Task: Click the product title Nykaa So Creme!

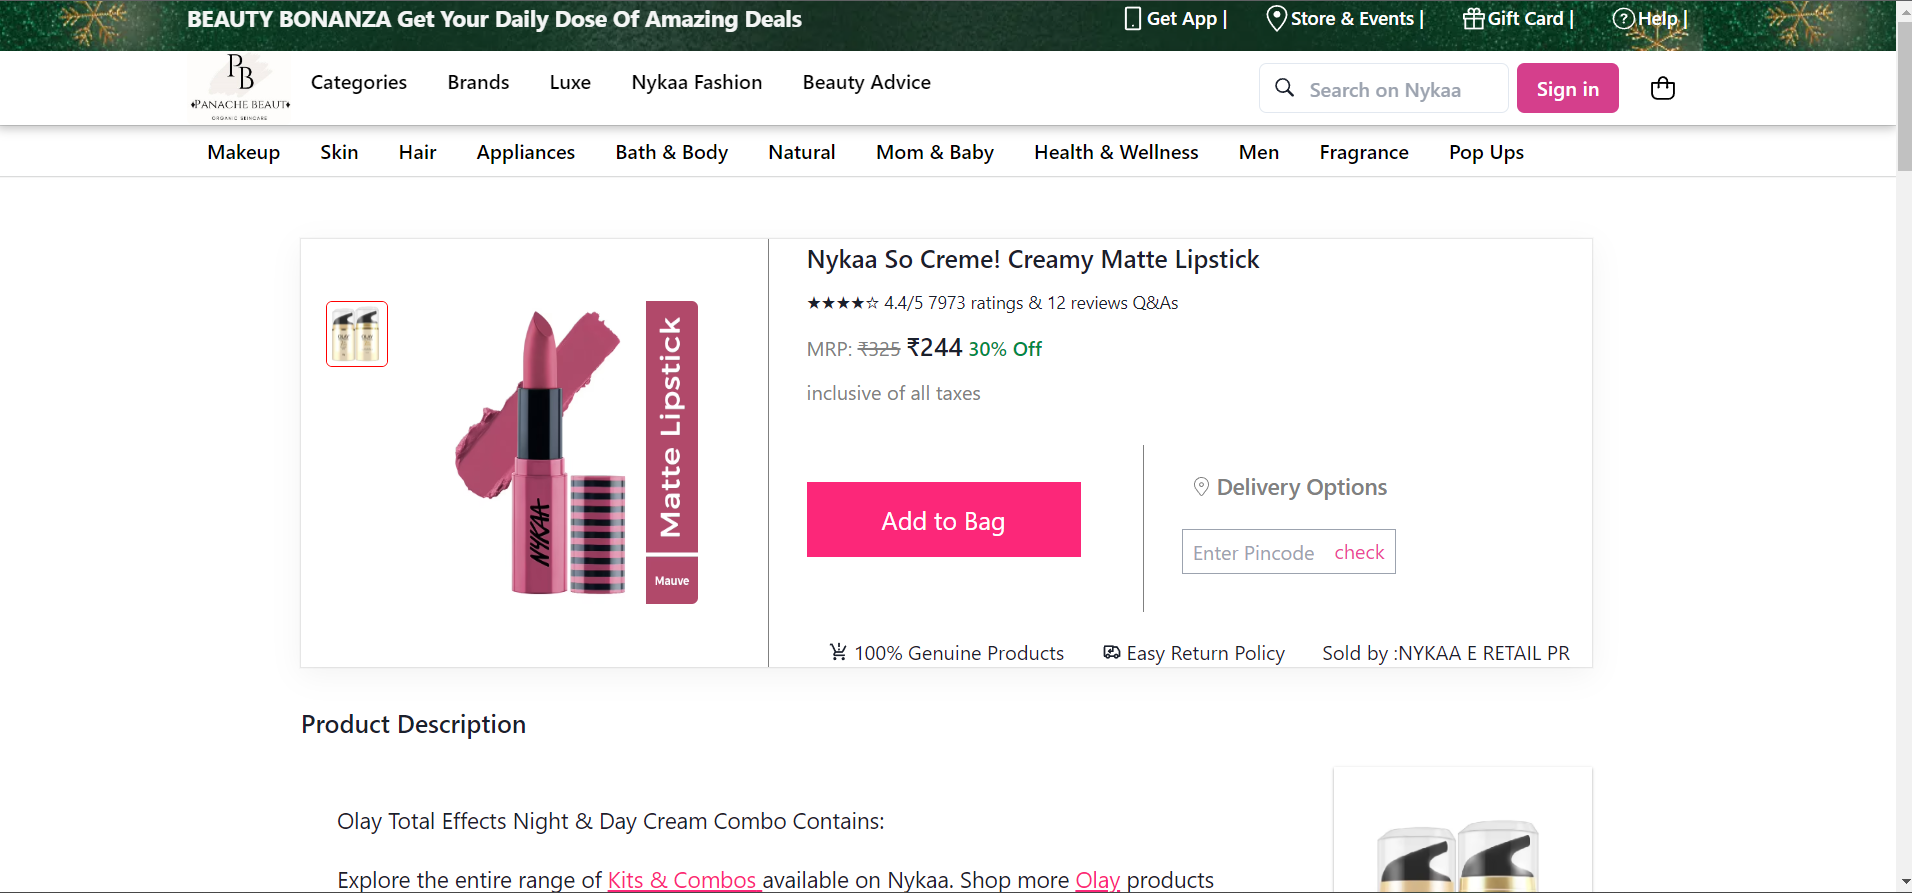Action: click(1033, 260)
